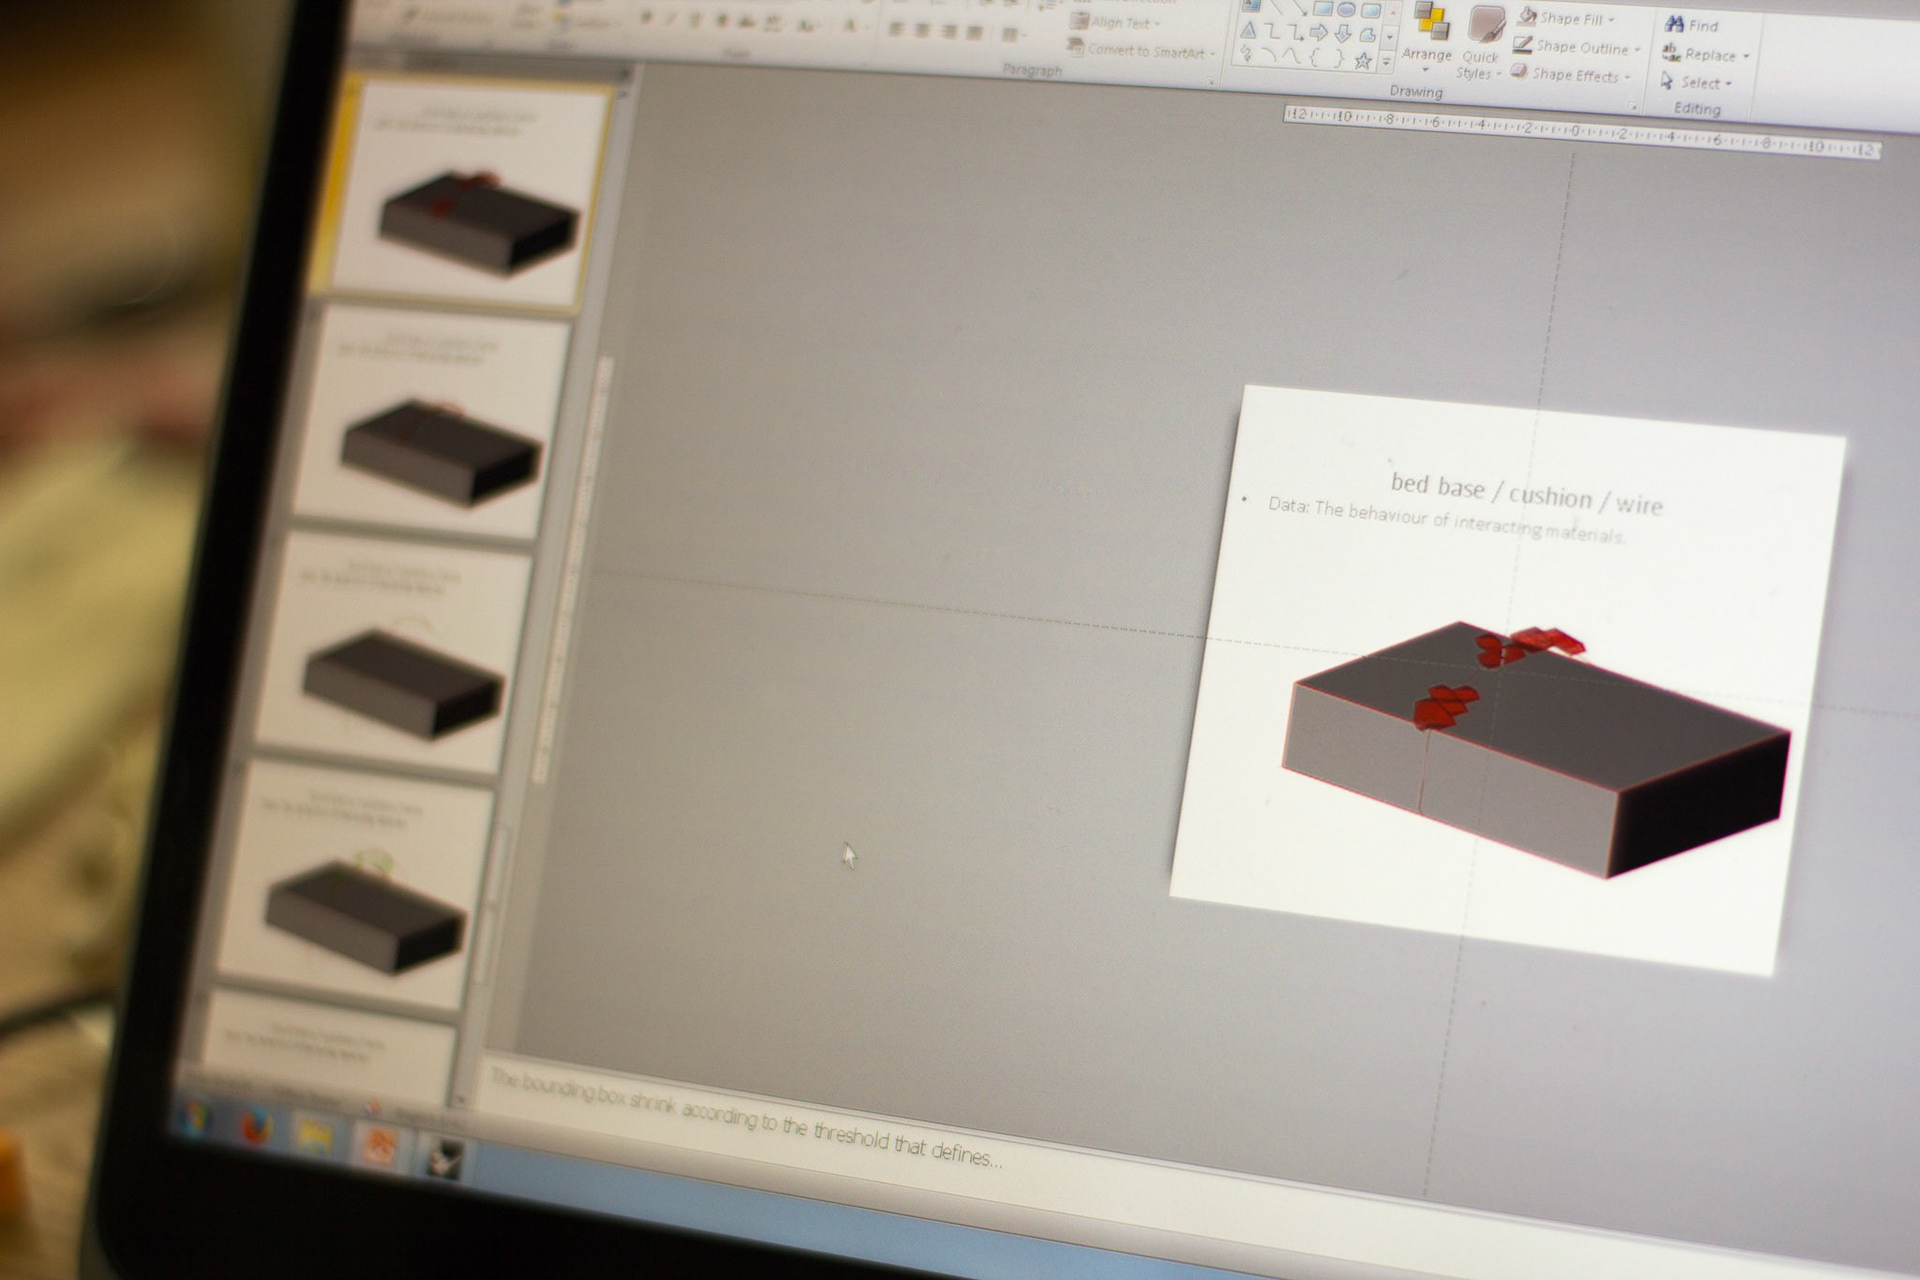1920x1280 pixels.
Task: Align text left in Paragraph group
Action: (895, 29)
